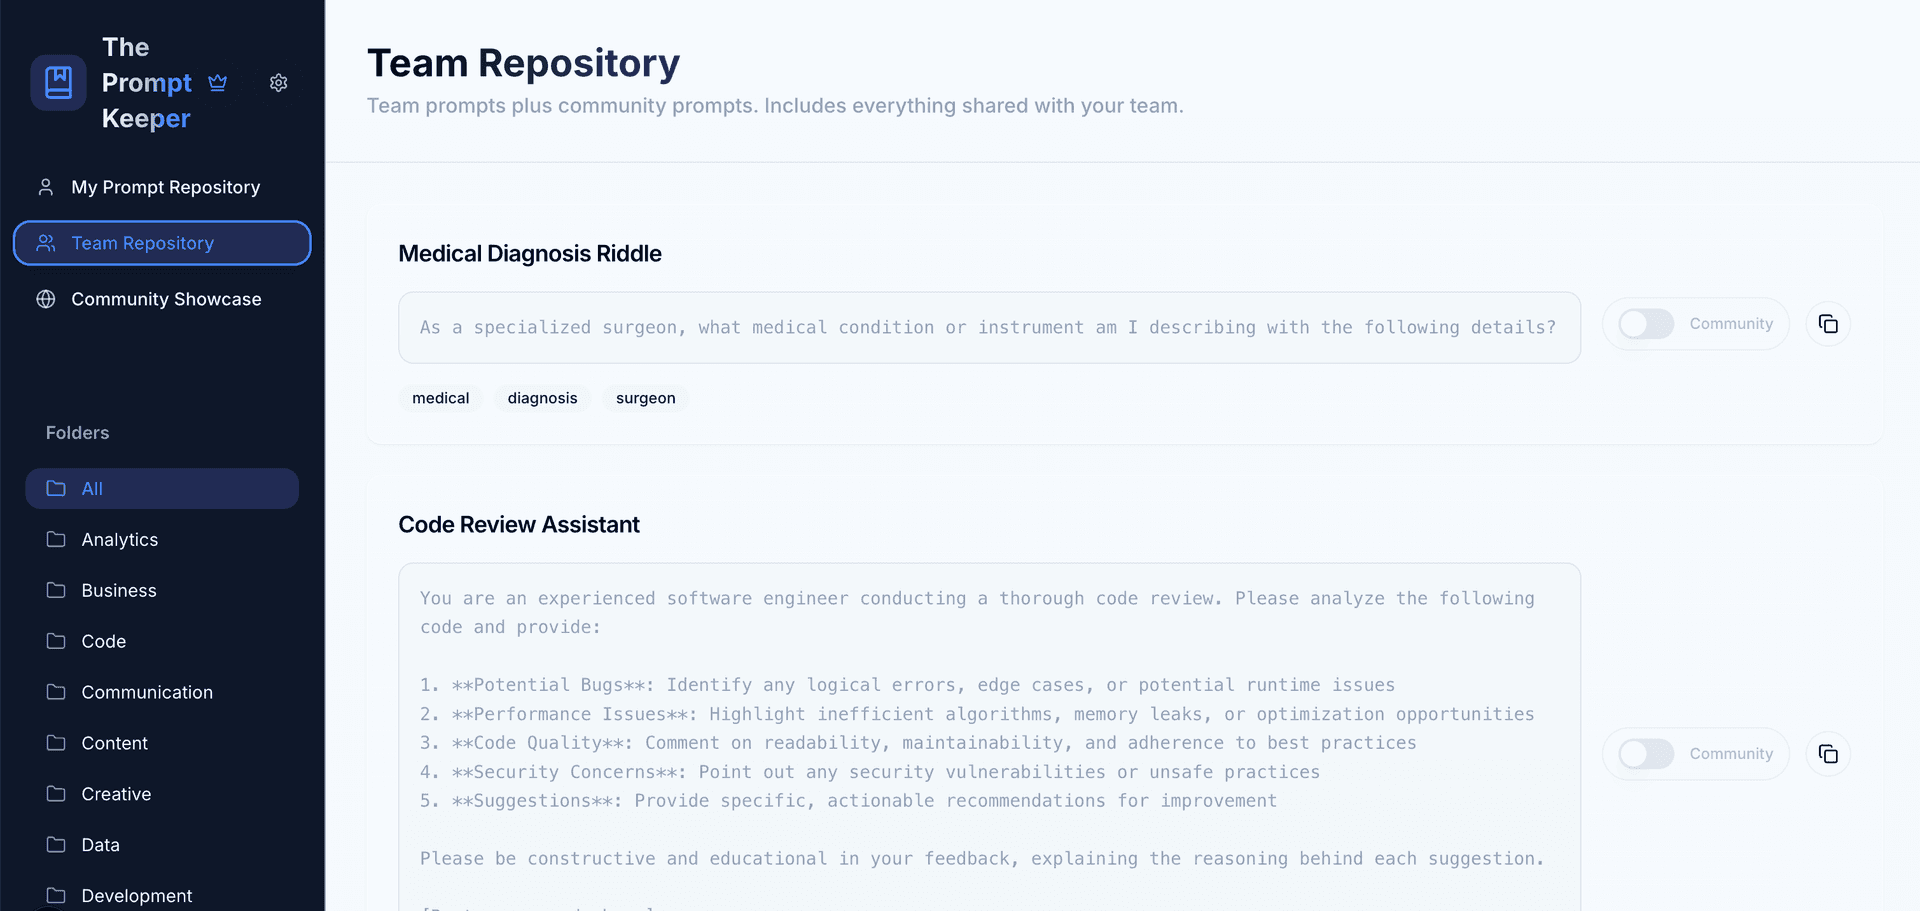Enable Community sharing for Medical Diagnosis Riddle
1920x911 pixels.
[1646, 323]
